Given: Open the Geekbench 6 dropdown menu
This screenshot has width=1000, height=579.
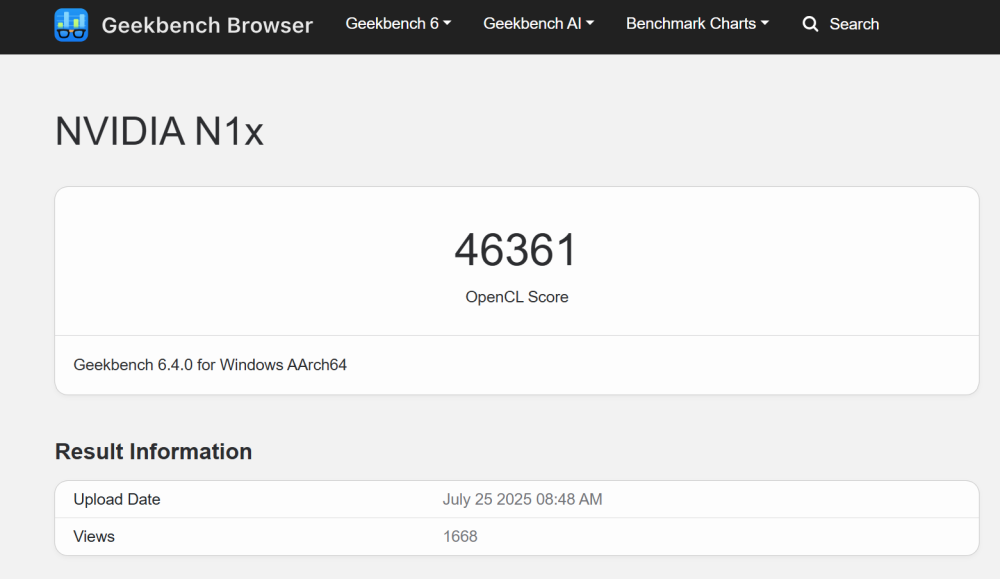Looking at the screenshot, I should [x=398, y=24].
